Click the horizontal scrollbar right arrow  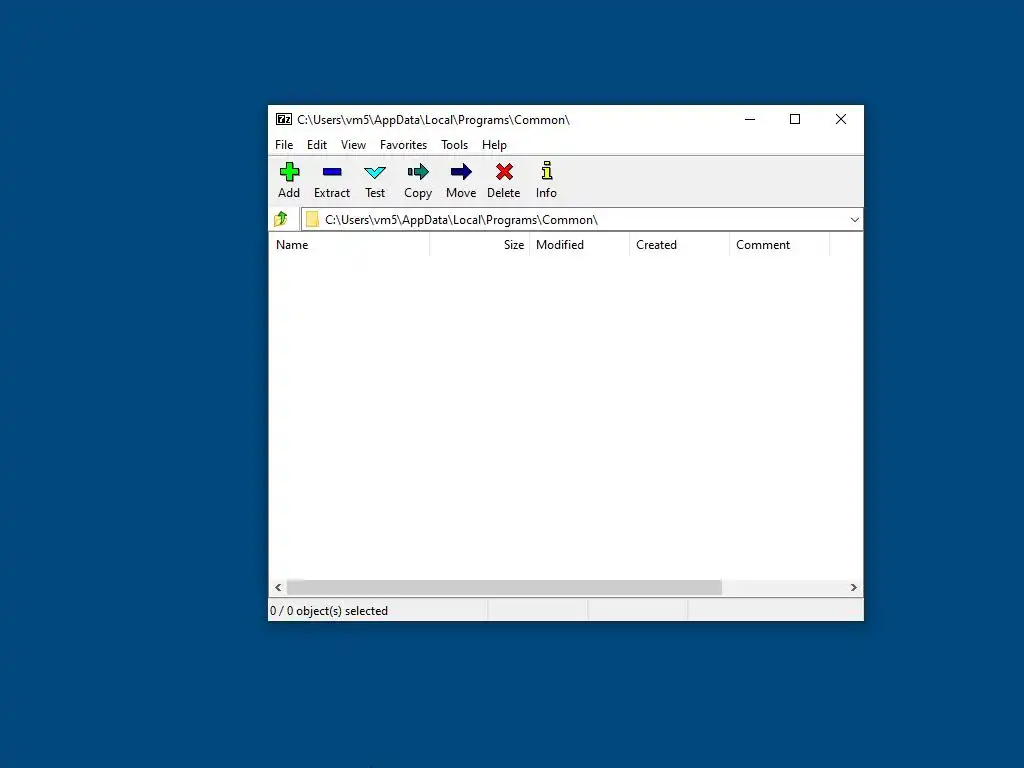tap(854, 588)
